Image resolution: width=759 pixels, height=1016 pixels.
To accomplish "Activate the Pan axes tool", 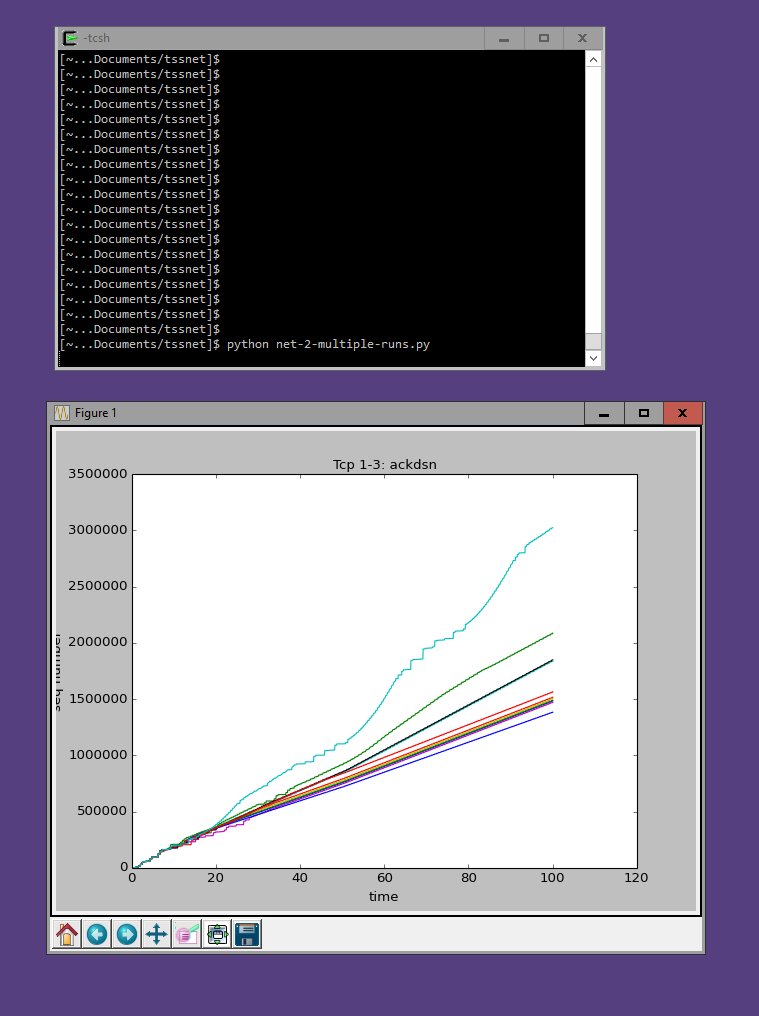I will (x=157, y=934).
